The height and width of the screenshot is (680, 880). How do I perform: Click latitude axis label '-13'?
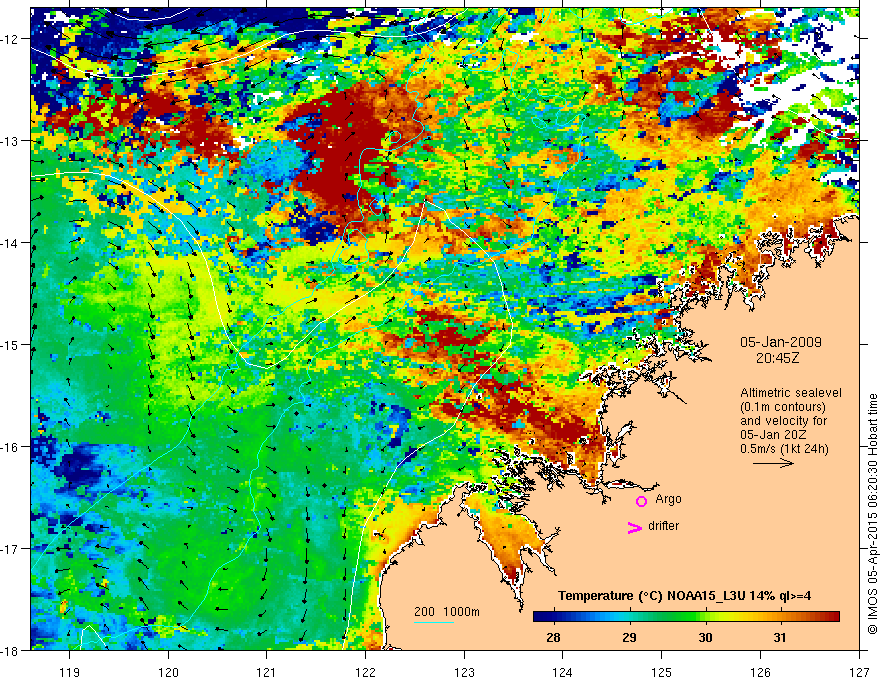pos(10,141)
